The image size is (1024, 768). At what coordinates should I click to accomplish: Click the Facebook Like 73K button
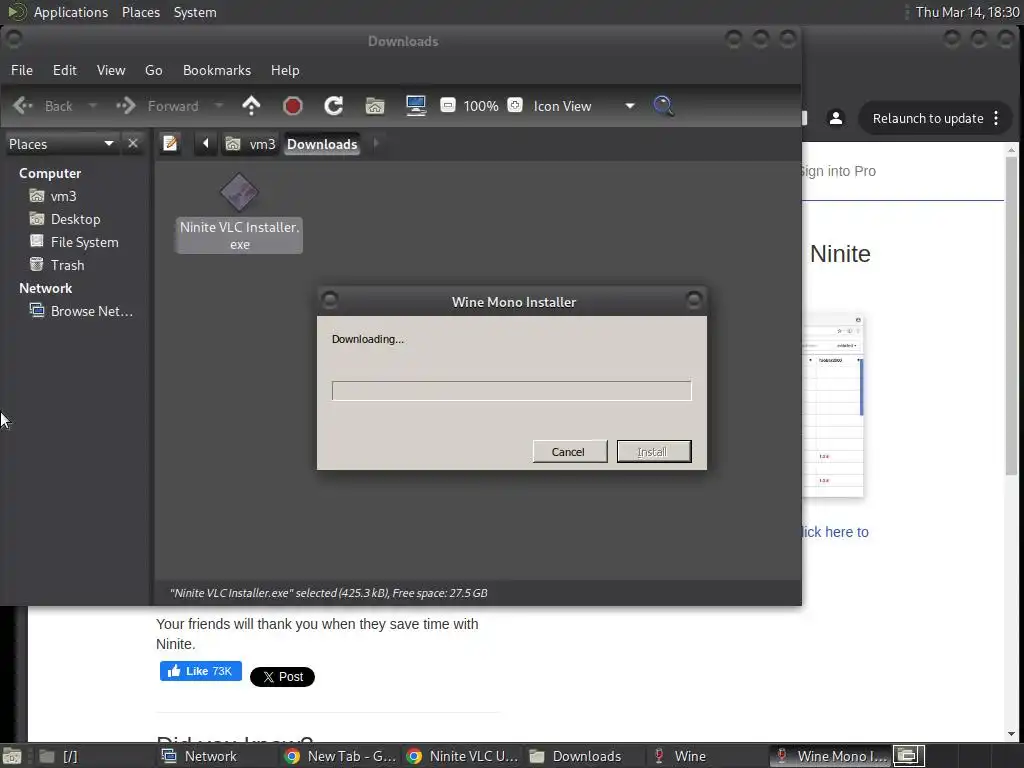tap(200, 671)
